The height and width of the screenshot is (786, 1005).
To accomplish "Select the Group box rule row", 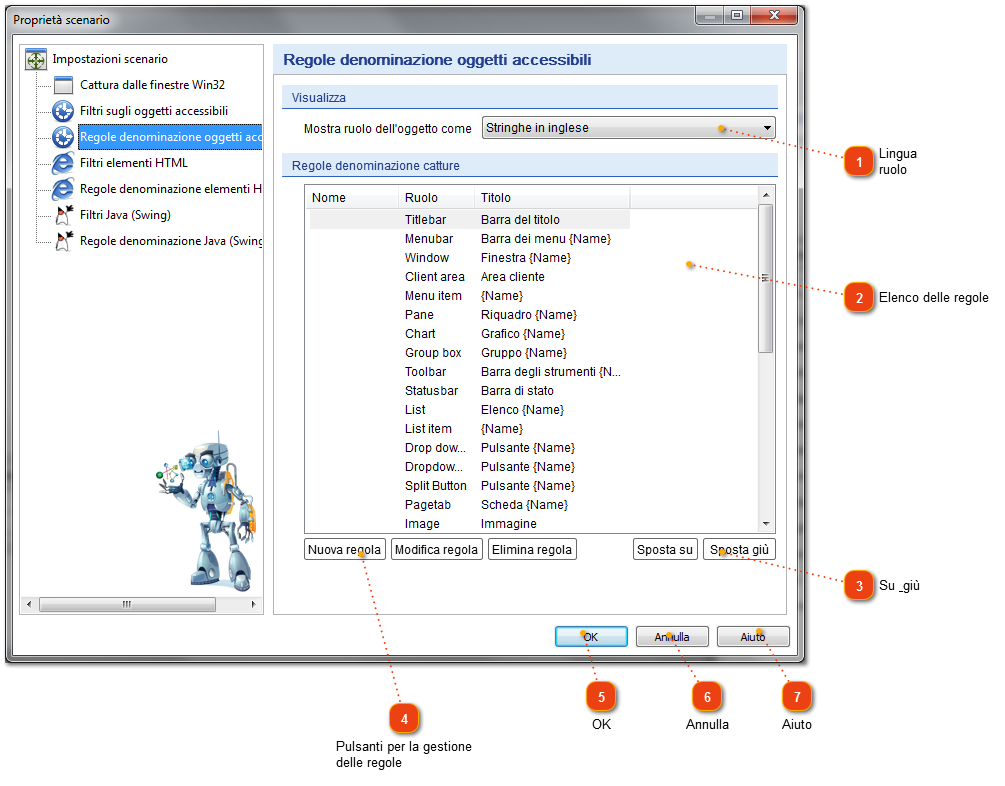I will pyautogui.click(x=469, y=353).
